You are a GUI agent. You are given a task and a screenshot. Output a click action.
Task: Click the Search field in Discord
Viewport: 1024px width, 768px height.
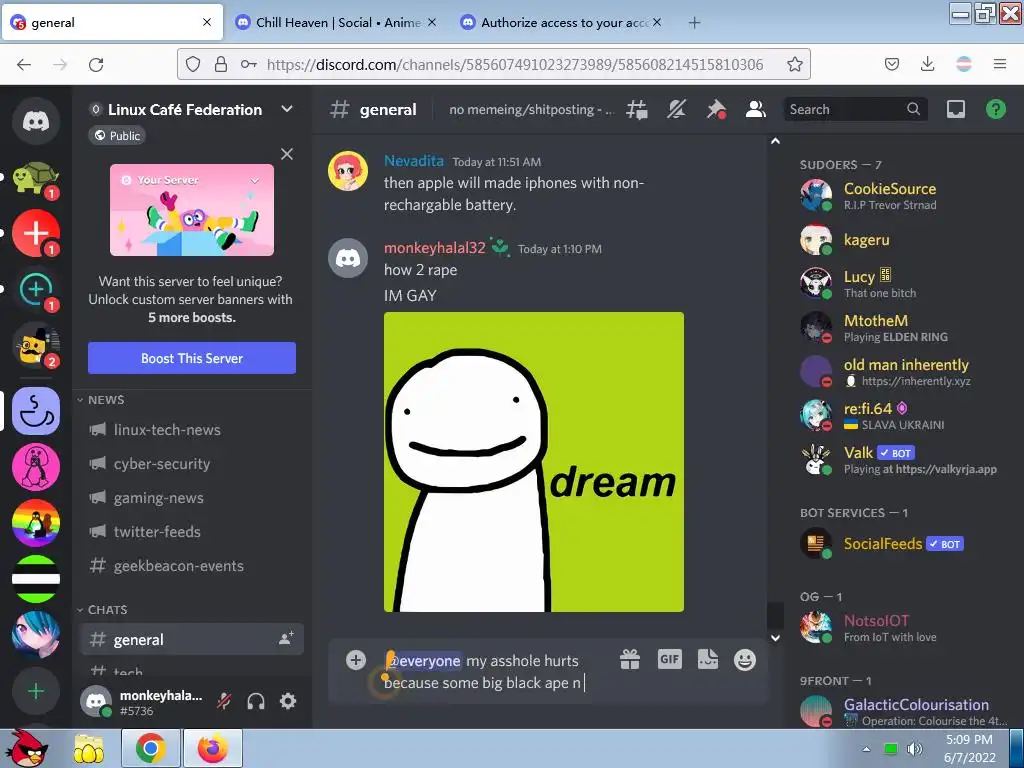pos(855,109)
